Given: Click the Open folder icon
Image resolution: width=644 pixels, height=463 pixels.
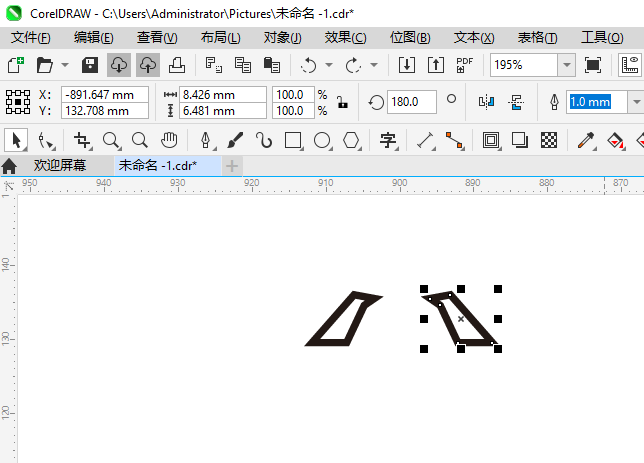Looking at the screenshot, I should [x=44, y=65].
